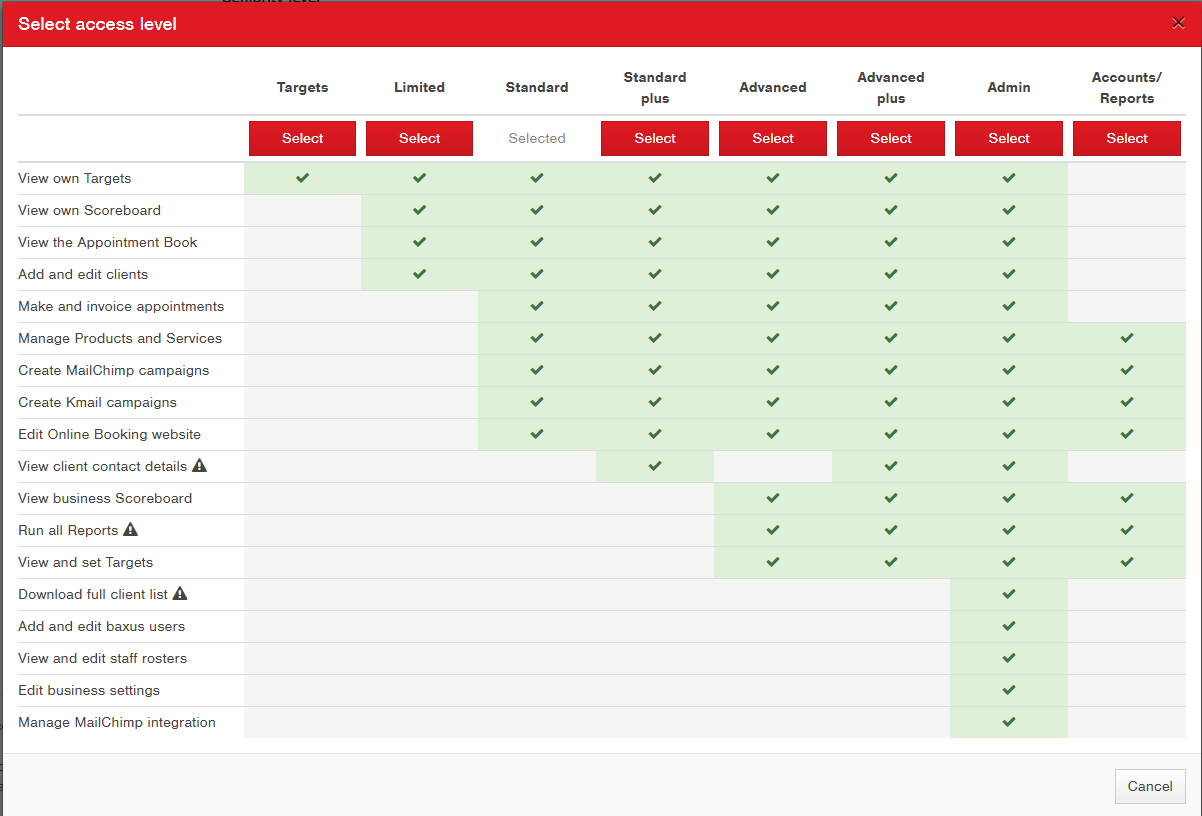1202x816 pixels.
Task: Click Admin checkmark for Edit business settings
Action: click(1009, 690)
